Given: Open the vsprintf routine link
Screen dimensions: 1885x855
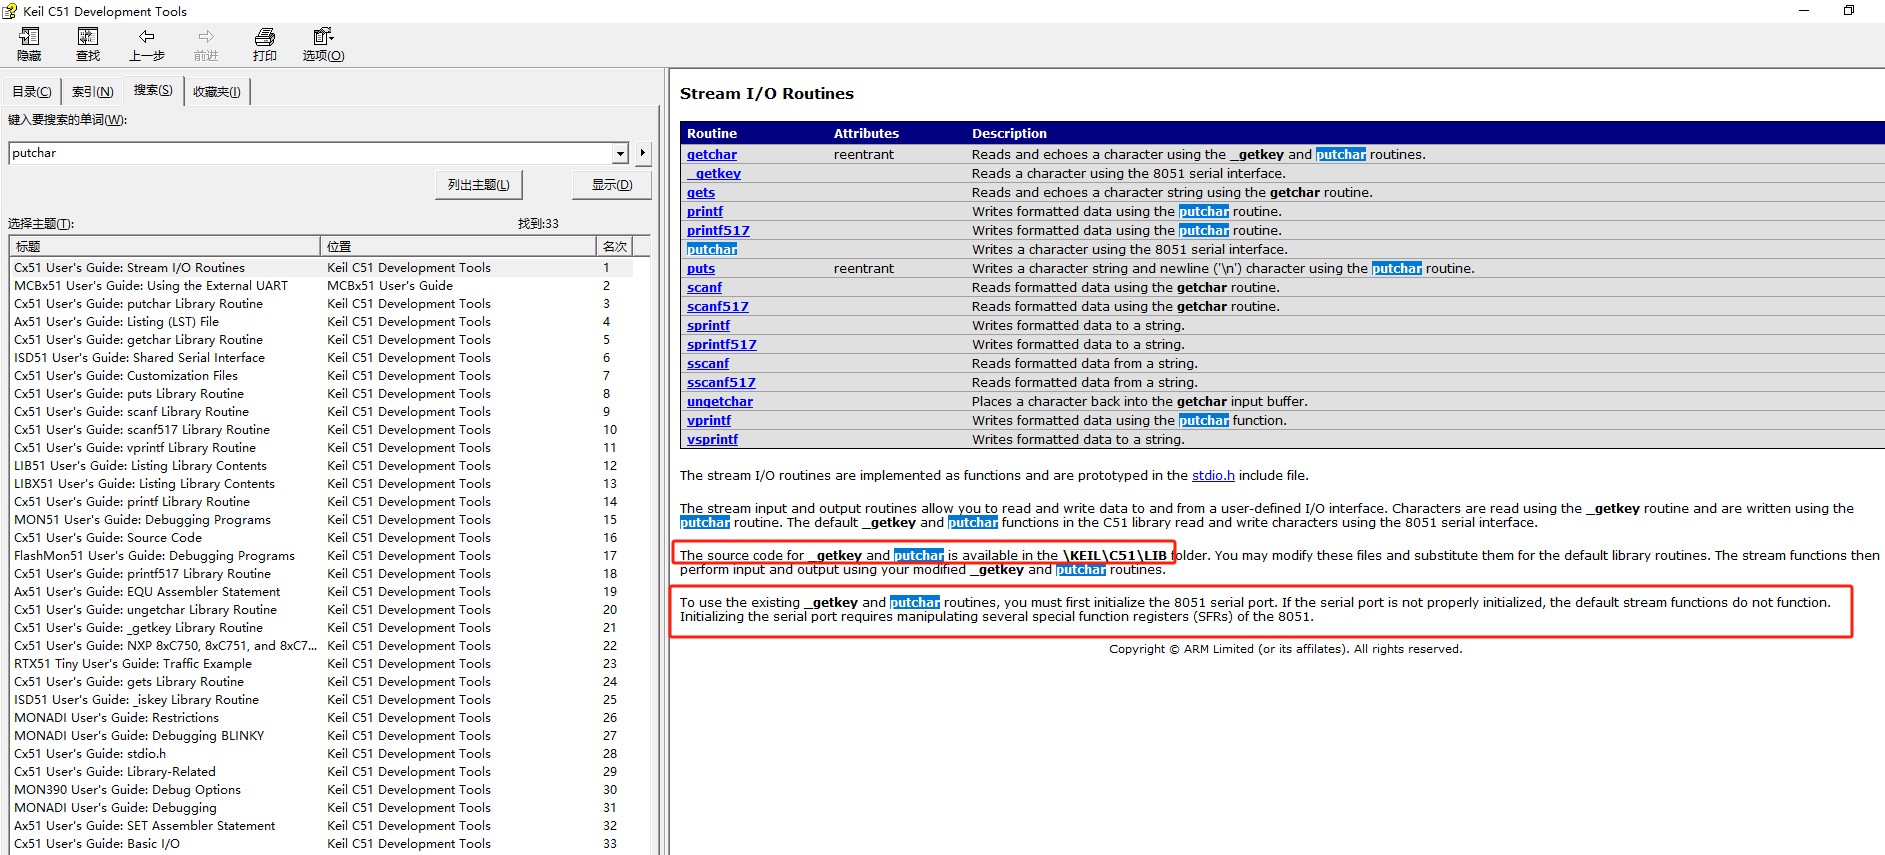Looking at the screenshot, I should [x=712, y=440].
